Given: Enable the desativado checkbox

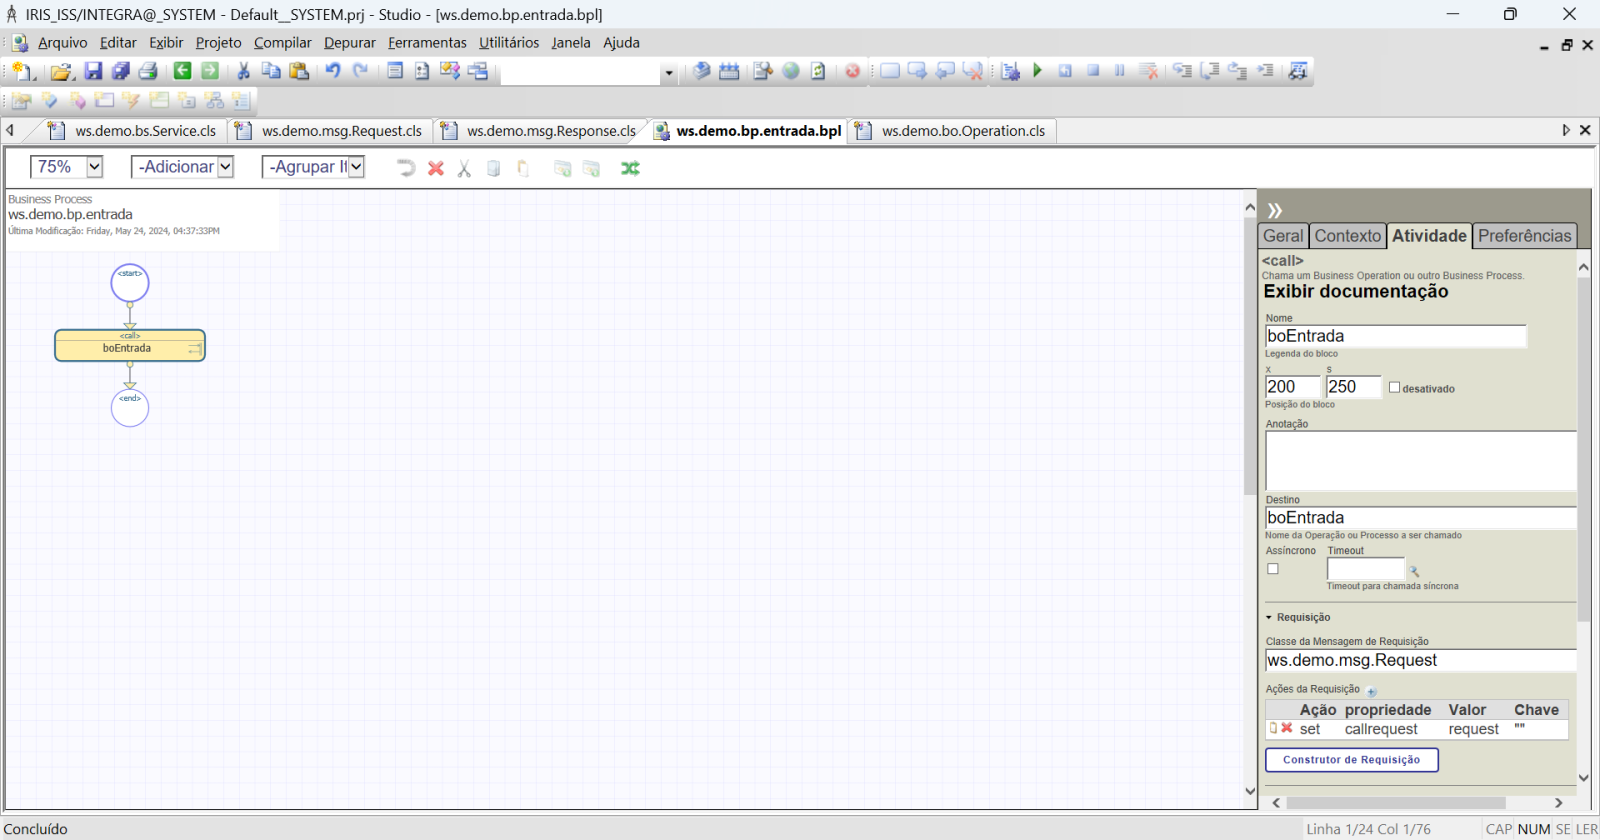Looking at the screenshot, I should 1394,388.
